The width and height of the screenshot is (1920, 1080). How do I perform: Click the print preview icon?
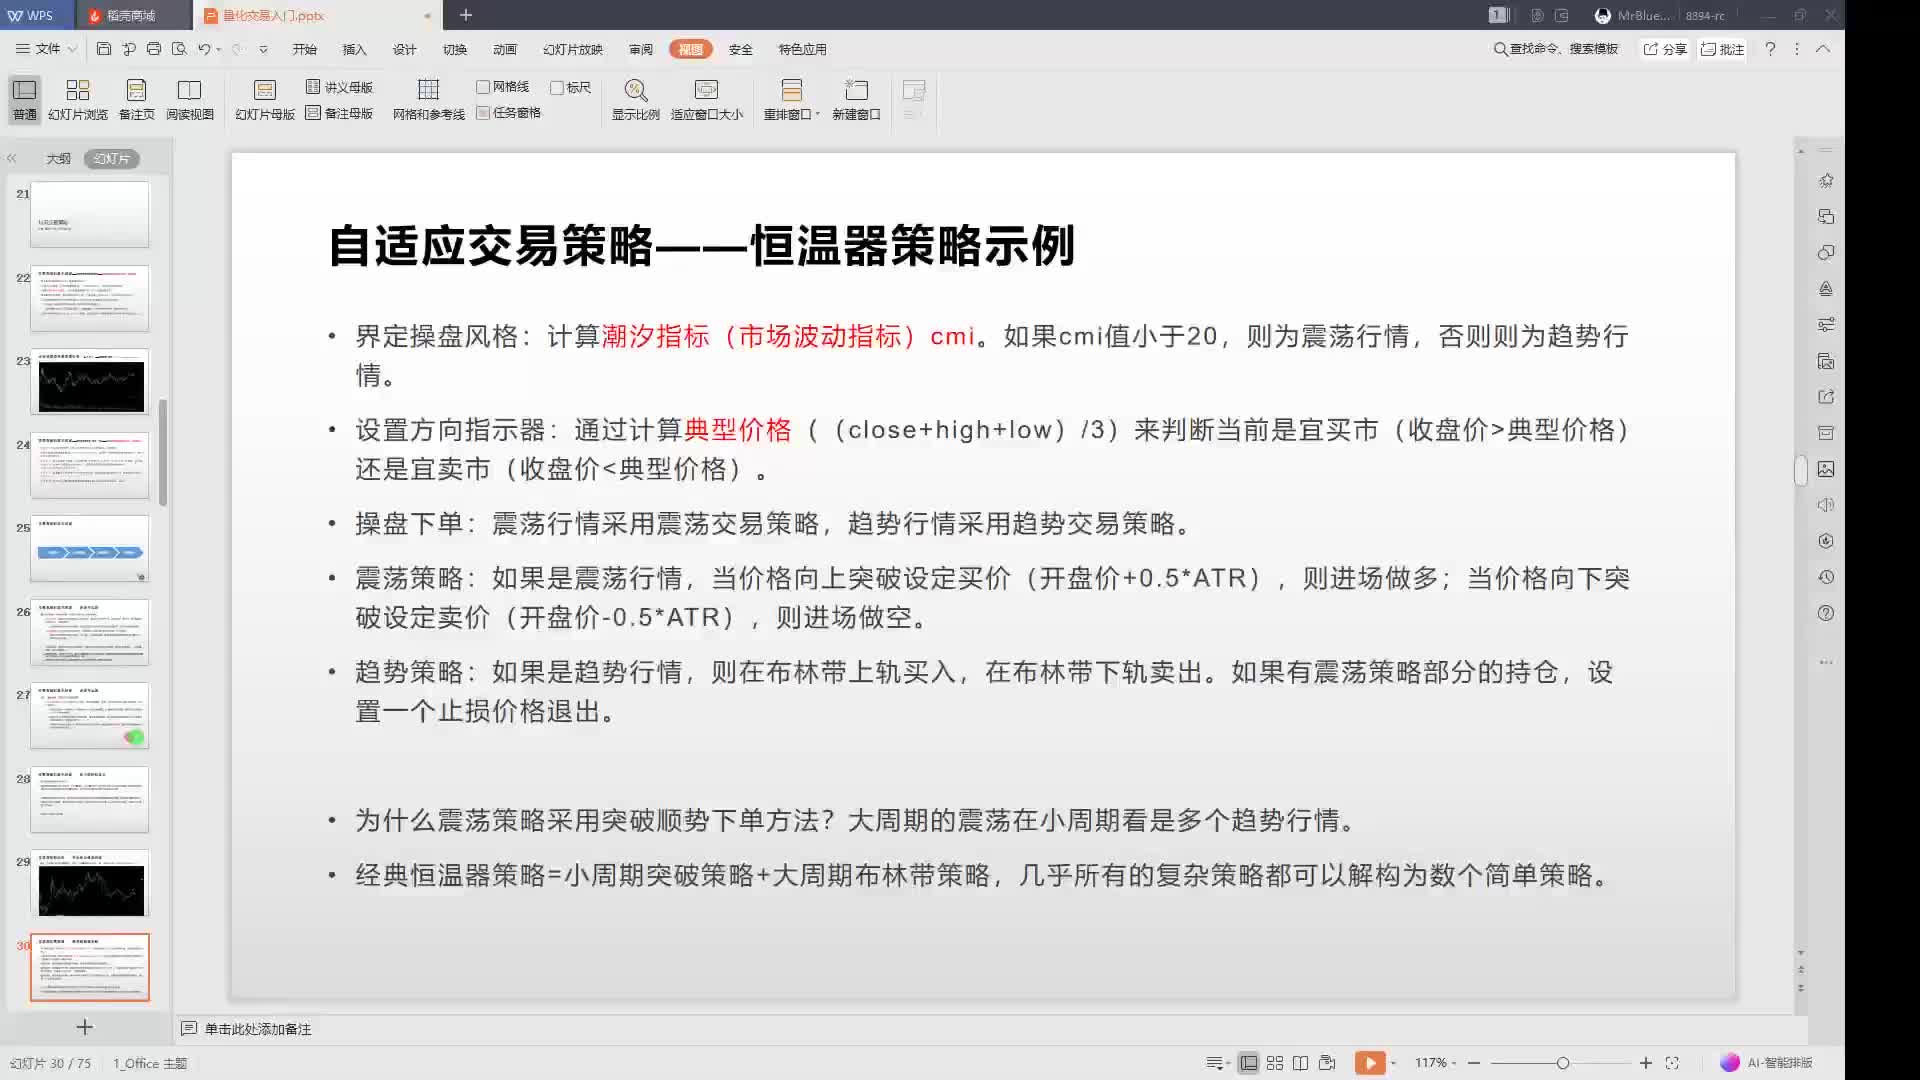(x=179, y=49)
